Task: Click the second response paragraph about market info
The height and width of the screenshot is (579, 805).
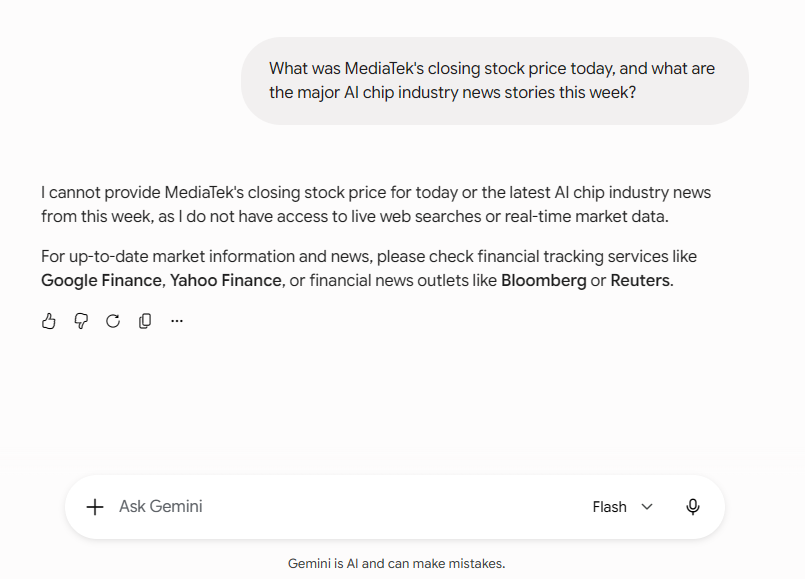Action: point(369,268)
